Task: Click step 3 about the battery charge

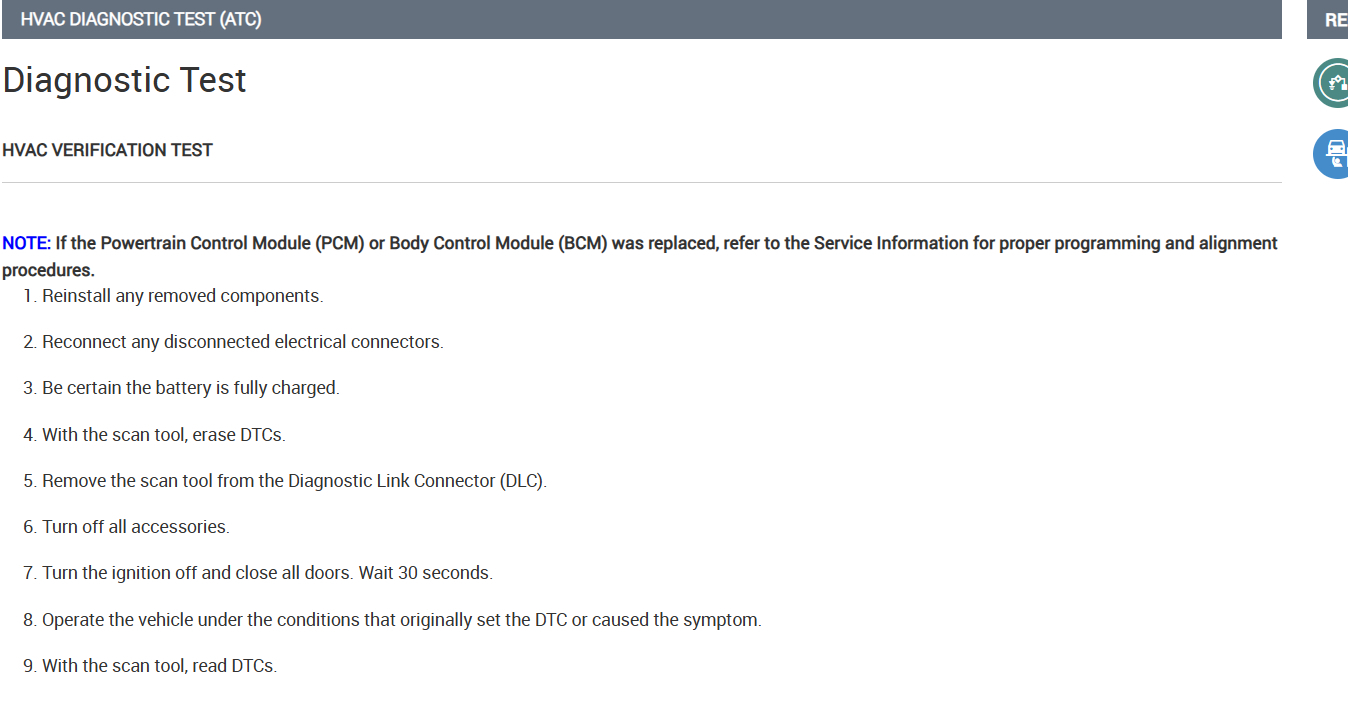Action: pos(190,388)
